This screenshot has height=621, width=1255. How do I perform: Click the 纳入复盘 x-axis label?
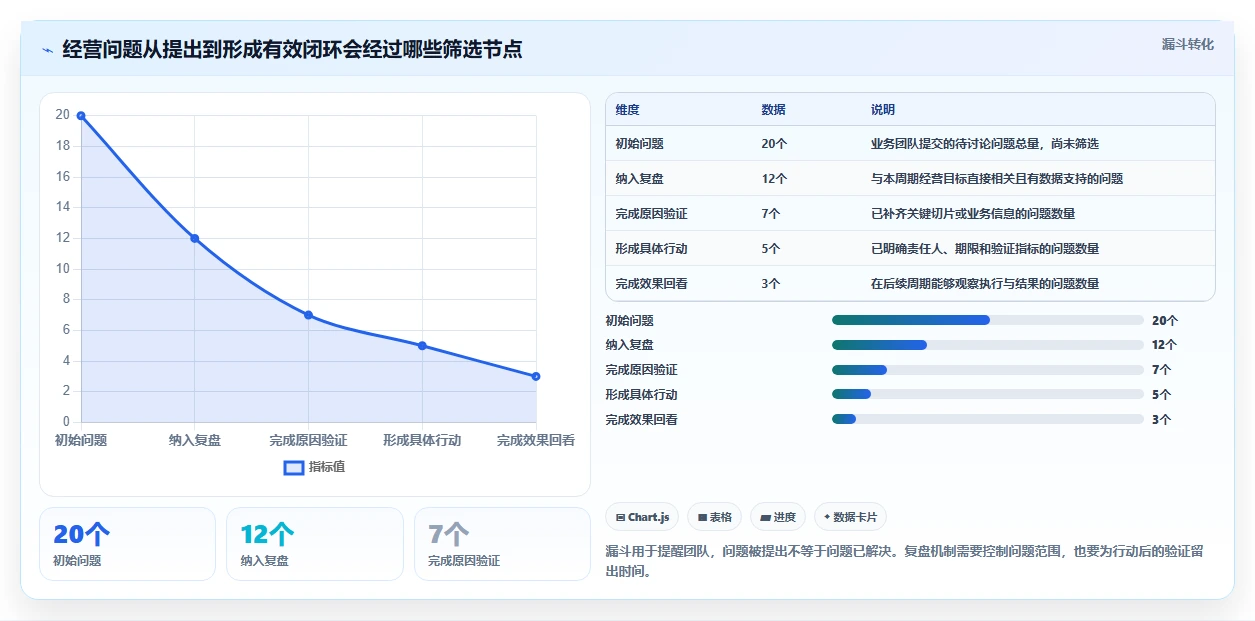coord(195,440)
